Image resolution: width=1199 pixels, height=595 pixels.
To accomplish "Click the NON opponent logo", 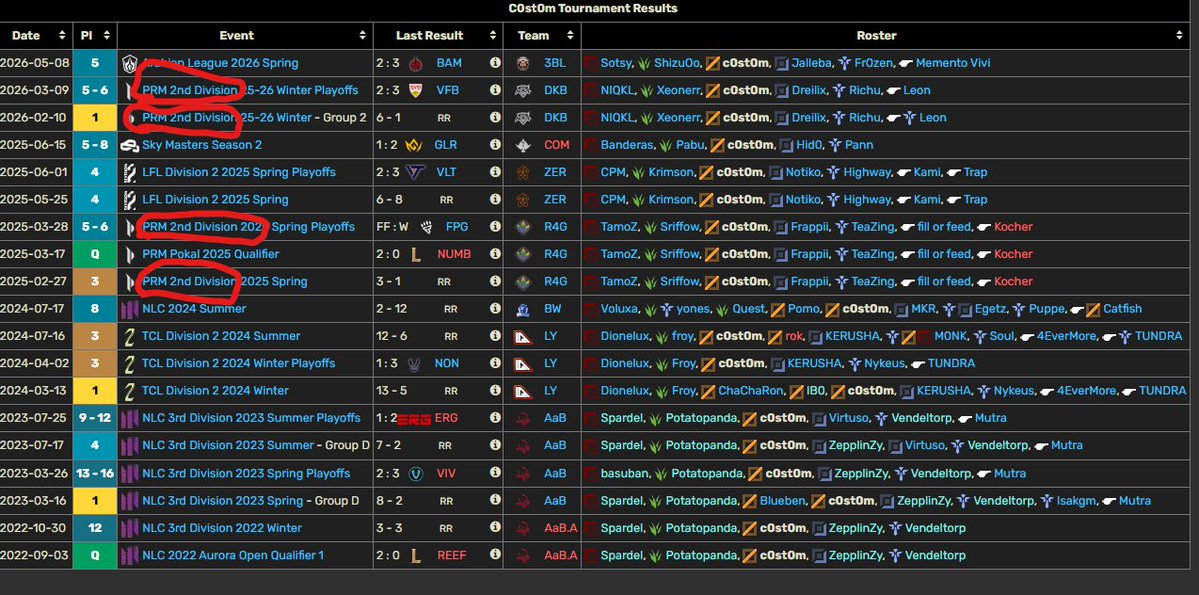I will [x=415, y=363].
